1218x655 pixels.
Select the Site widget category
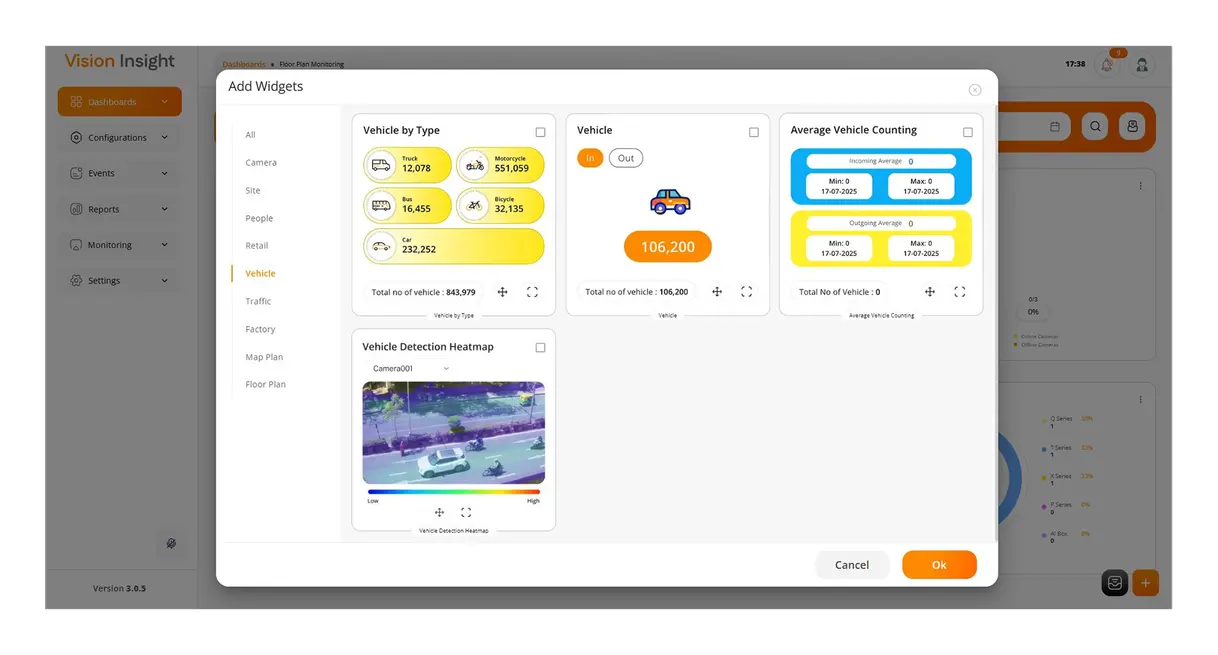pyautogui.click(x=253, y=190)
